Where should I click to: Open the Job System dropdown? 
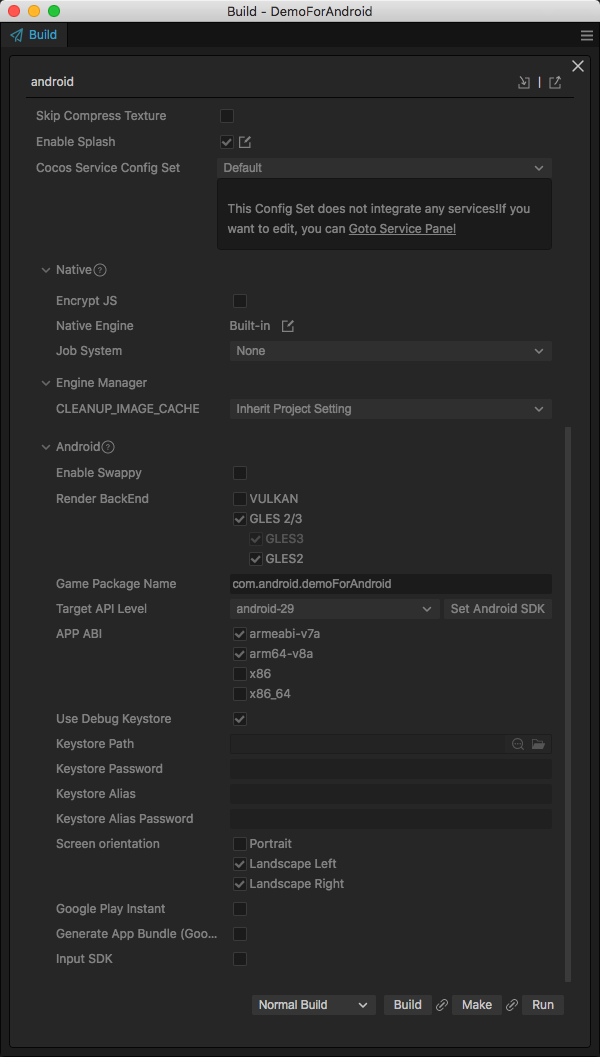point(390,351)
